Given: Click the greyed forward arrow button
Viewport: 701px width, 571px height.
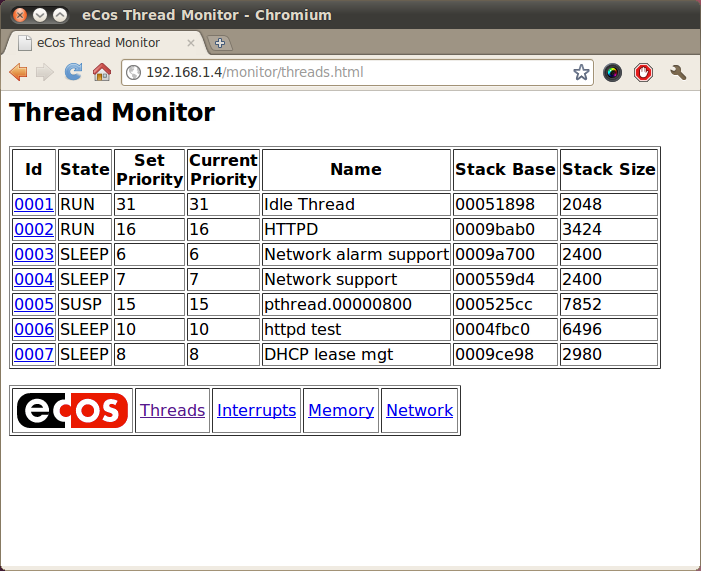Looking at the screenshot, I should pos(45,72).
